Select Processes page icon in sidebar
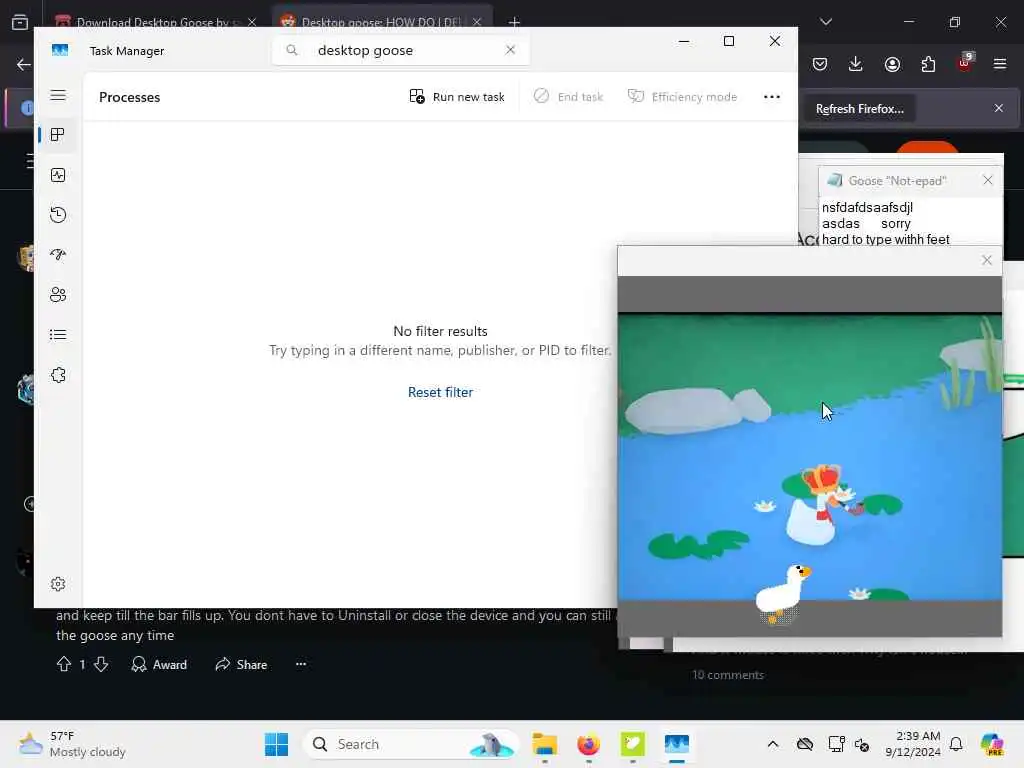The height and width of the screenshot is (768, 1024). [x=58, y=135]
